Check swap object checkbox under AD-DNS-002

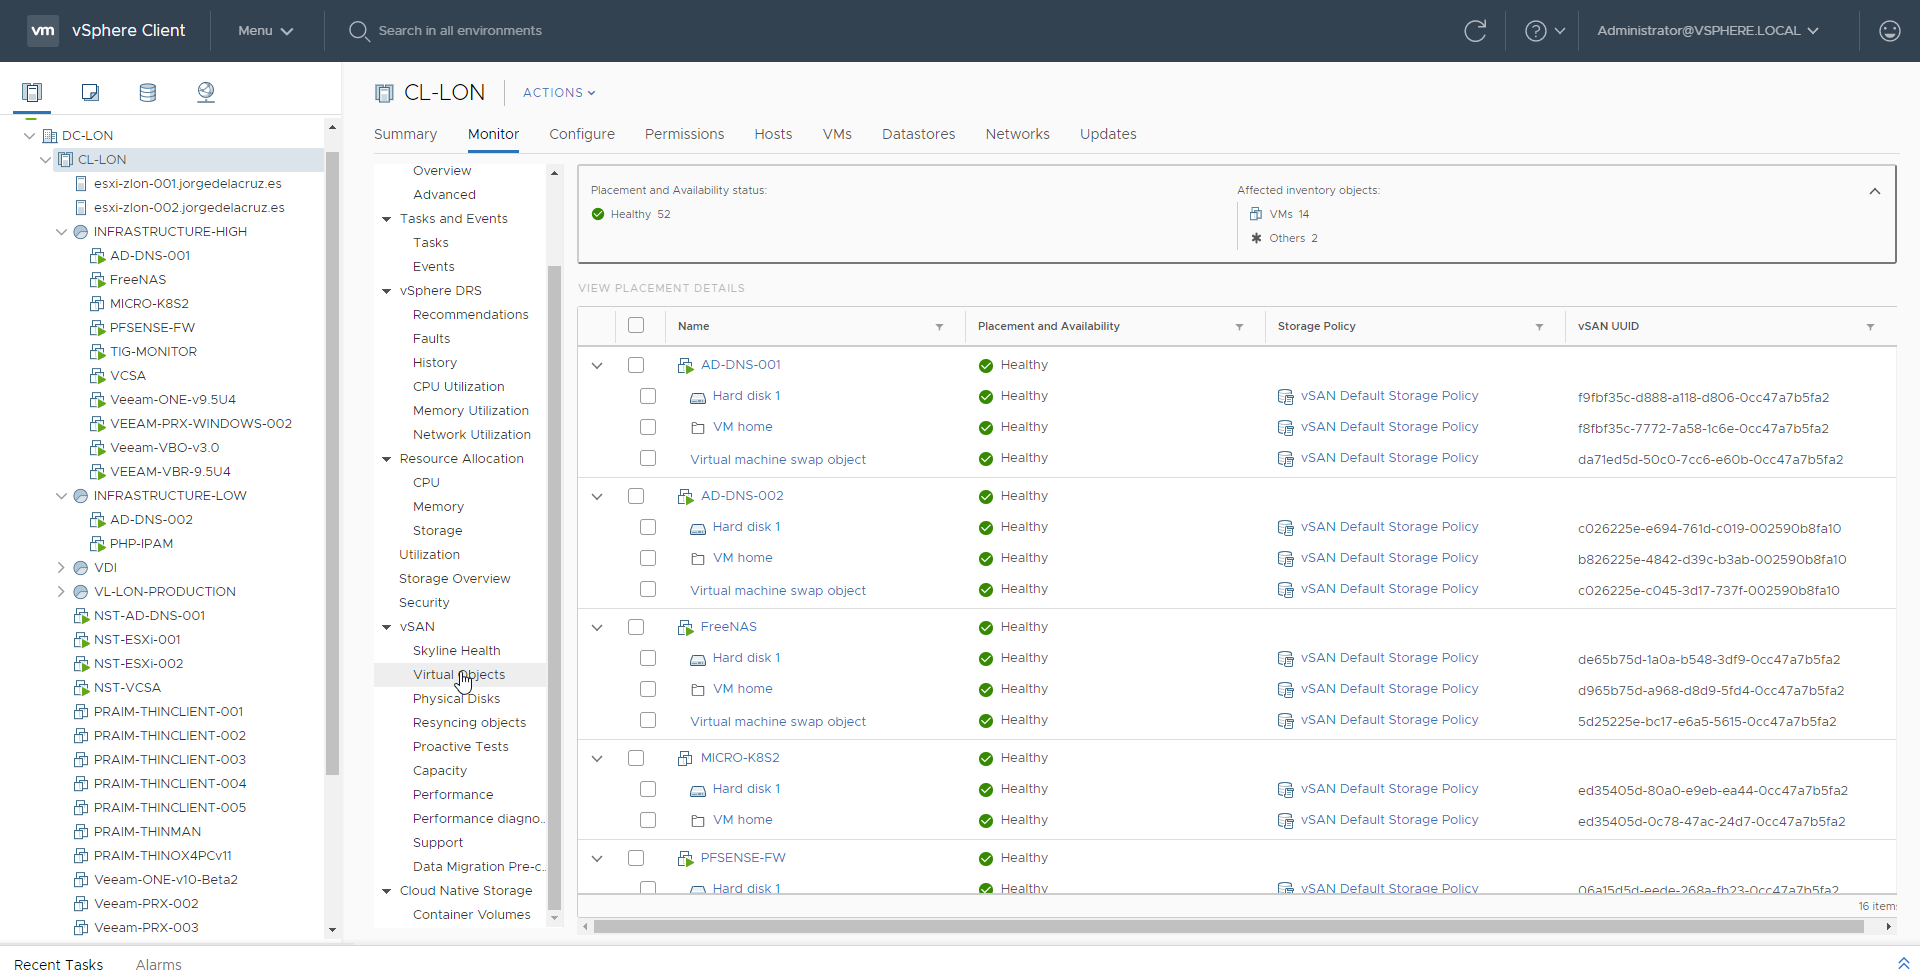click(x=648, y=589)
